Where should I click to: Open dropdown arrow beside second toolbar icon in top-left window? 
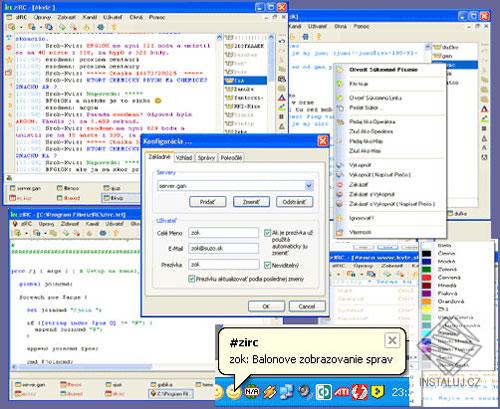coord(41,27)
